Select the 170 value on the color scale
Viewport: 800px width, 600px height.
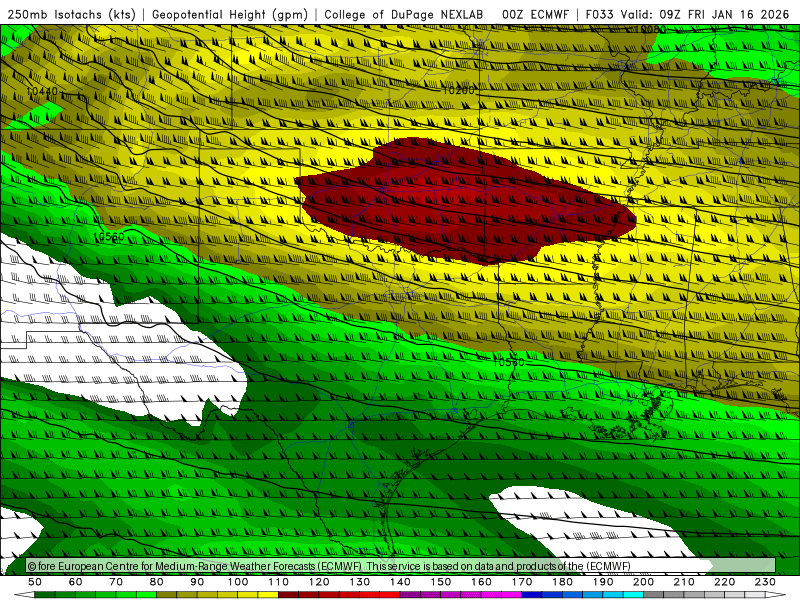click(522, 582)
